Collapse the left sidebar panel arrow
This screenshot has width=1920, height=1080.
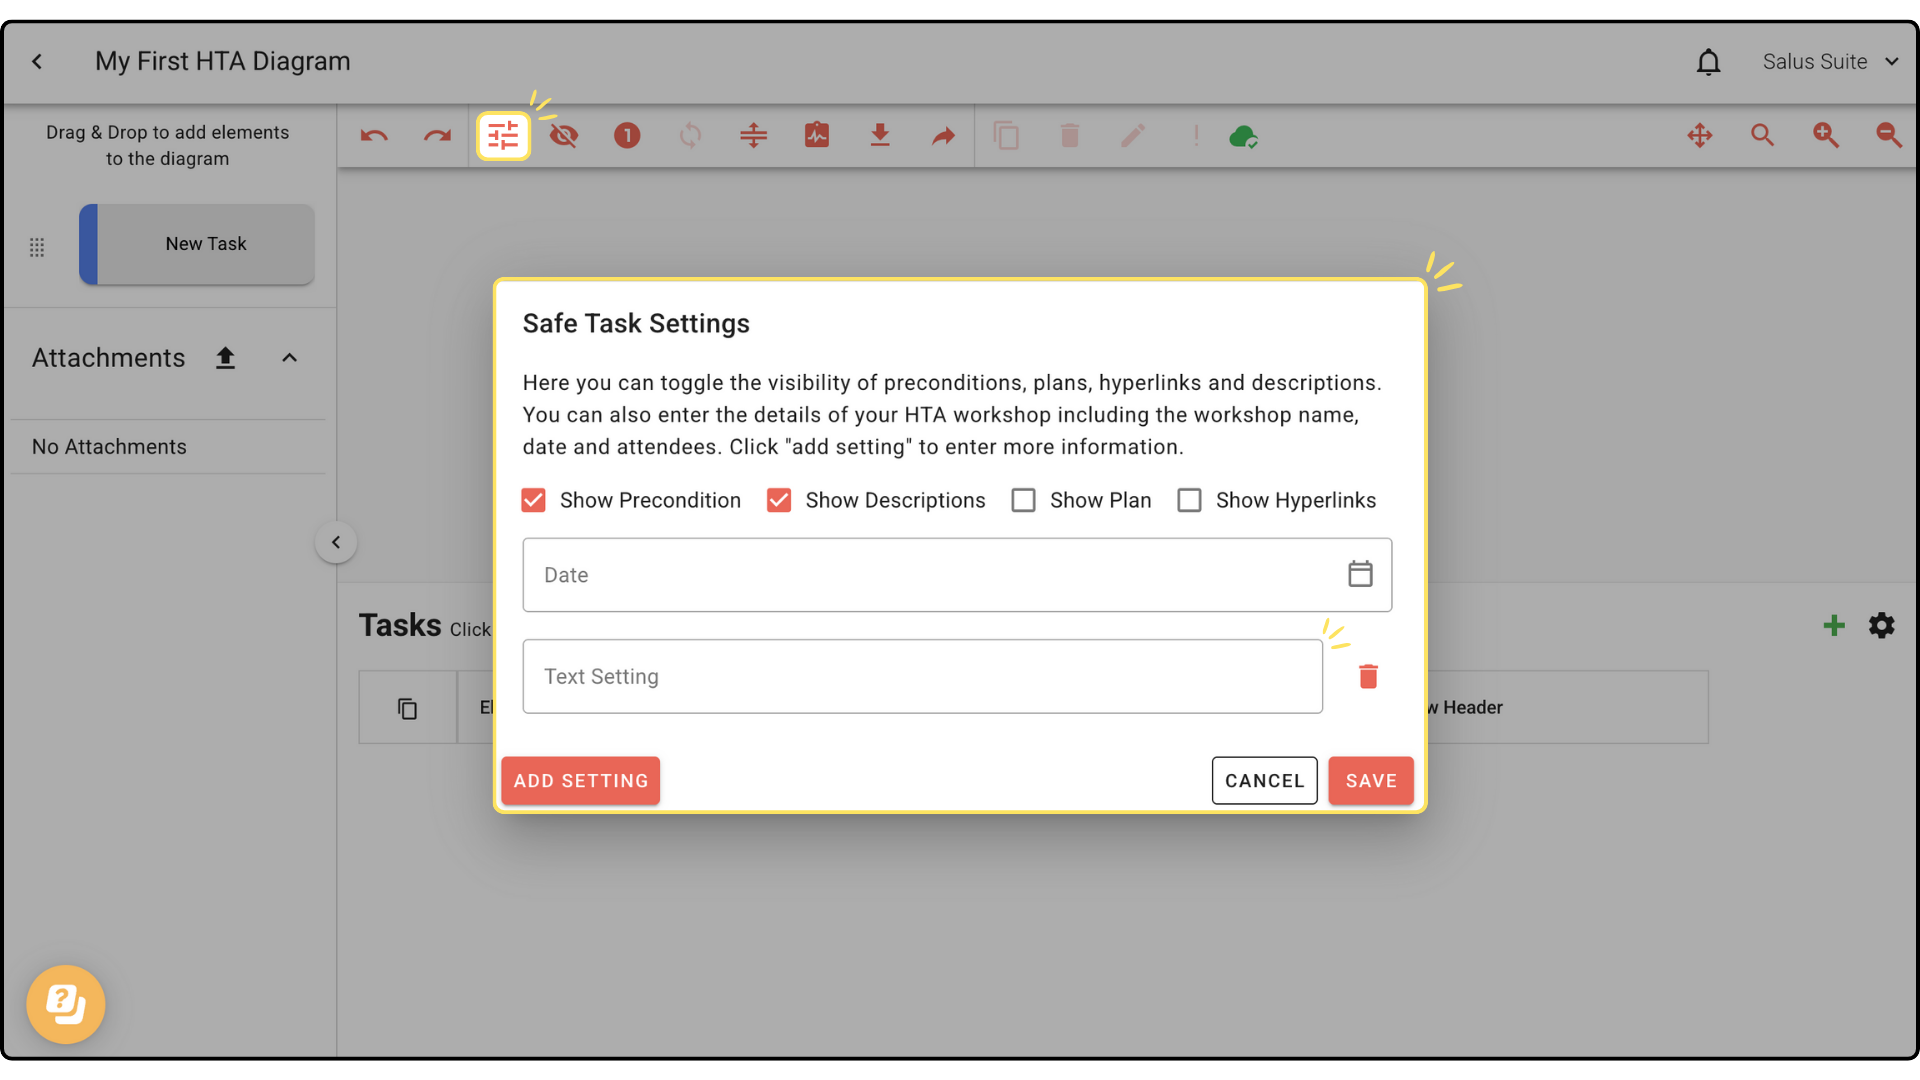click(336, 543)
